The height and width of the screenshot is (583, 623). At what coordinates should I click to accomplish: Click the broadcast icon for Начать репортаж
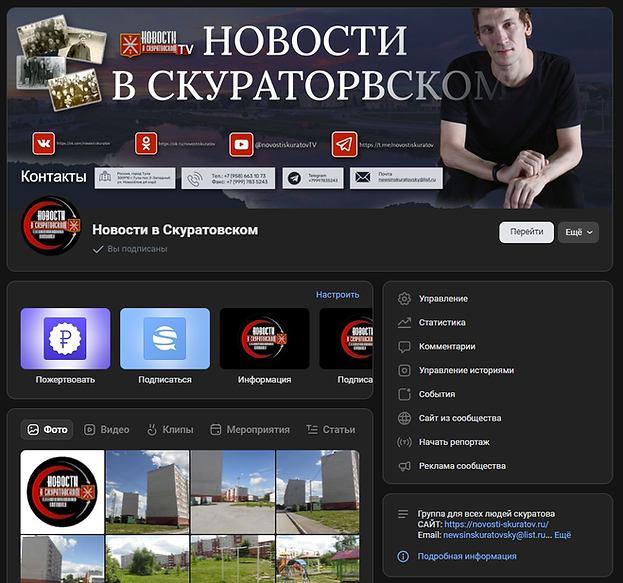[404, 442]
